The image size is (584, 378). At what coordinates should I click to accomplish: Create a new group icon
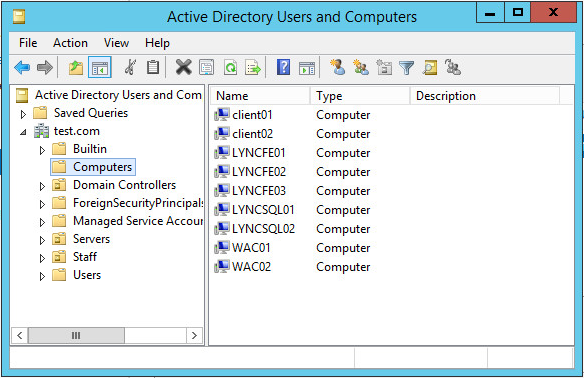(361, 67)
